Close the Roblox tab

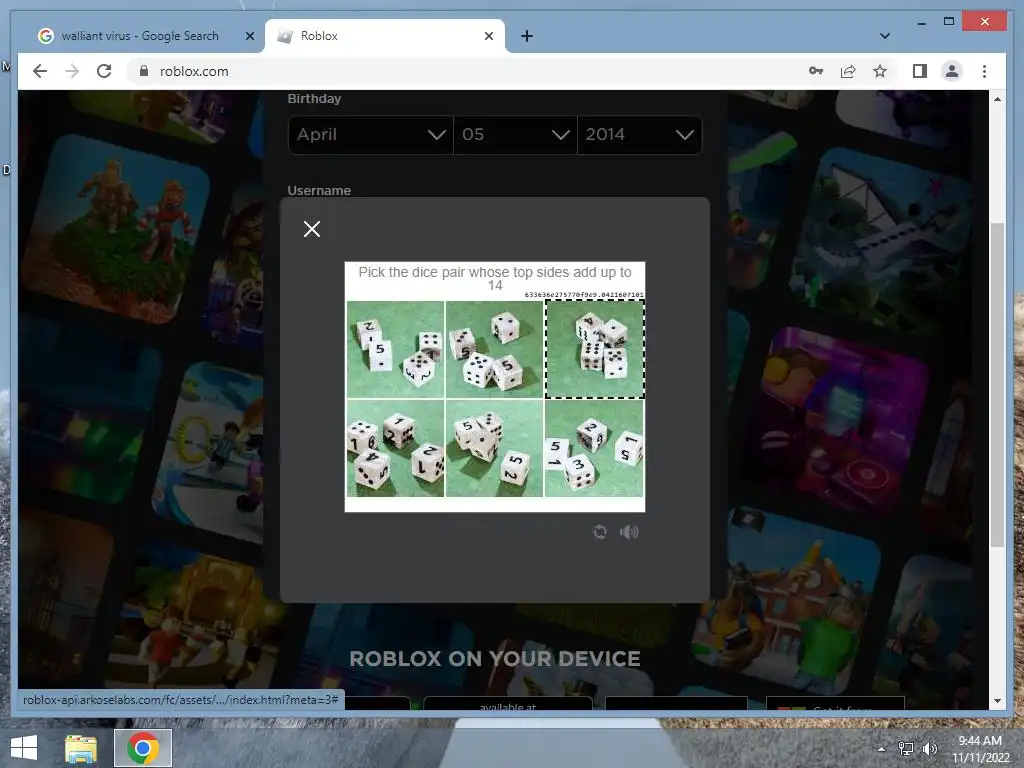point(488,36)
